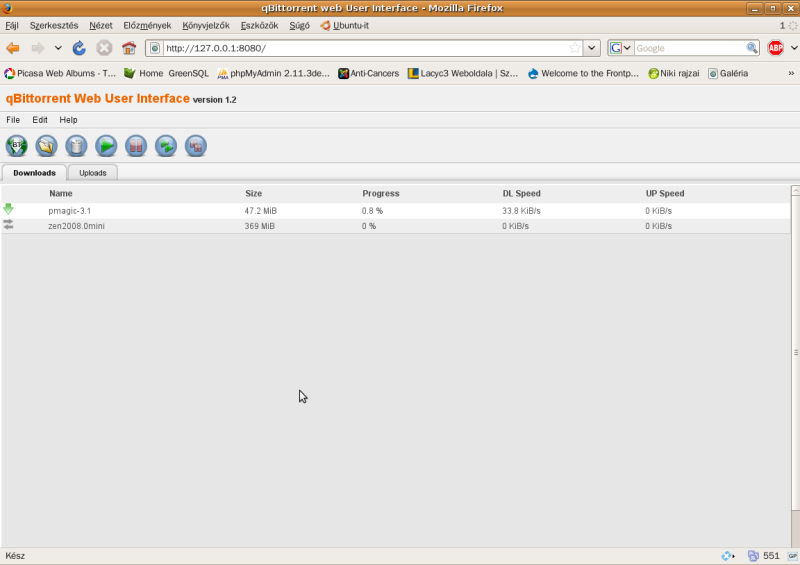Select the zen2008.0mini torrent name

[77, 226]
